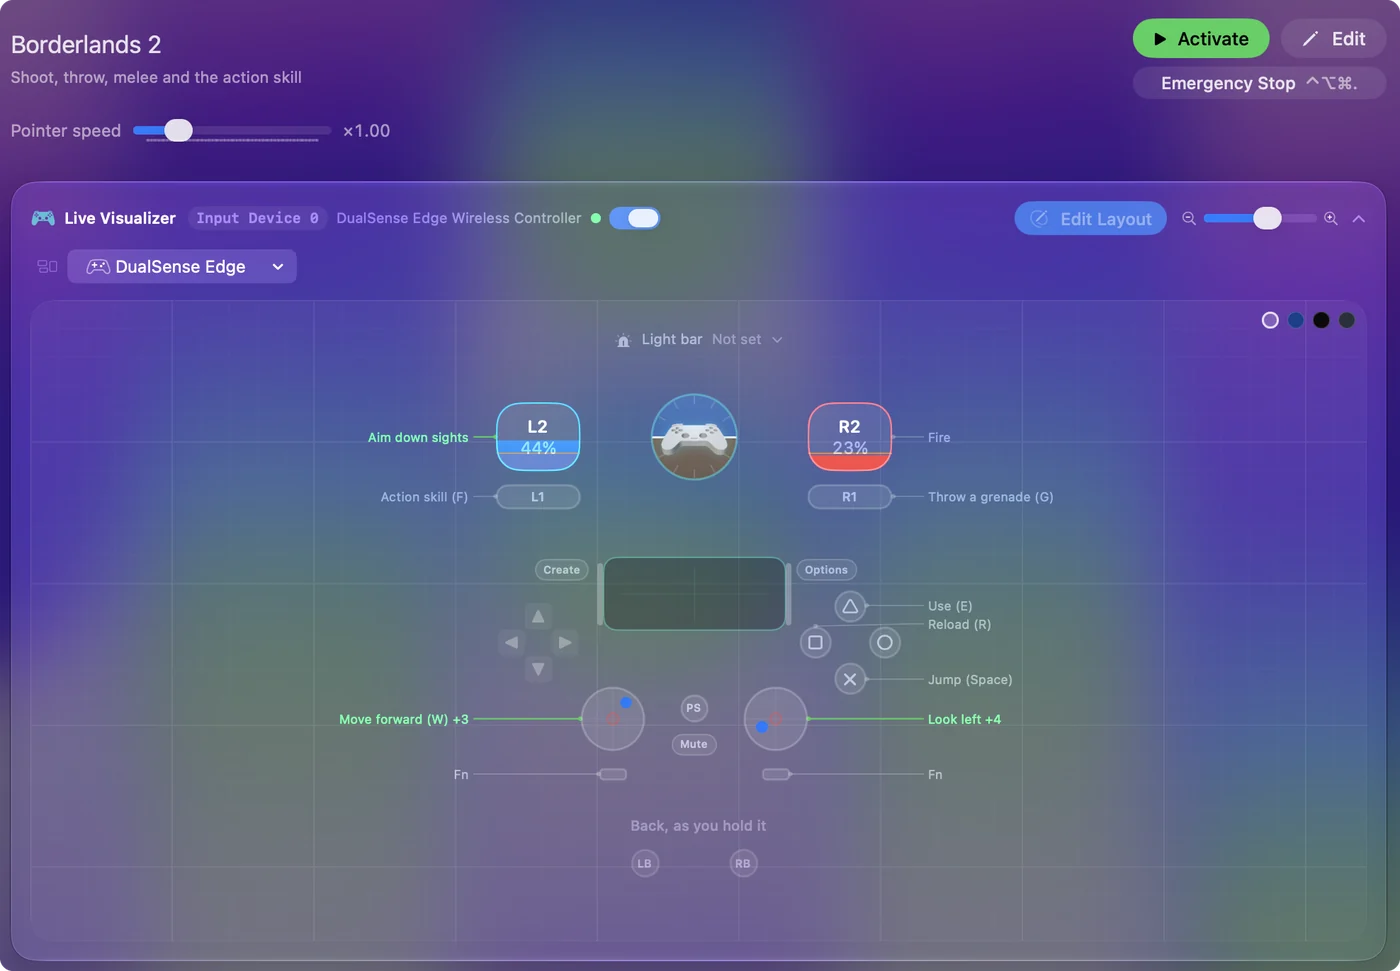Click the Square face button
Image resolution: width=1400 pixels, height=971 pixels.
(x=815, y=643)
